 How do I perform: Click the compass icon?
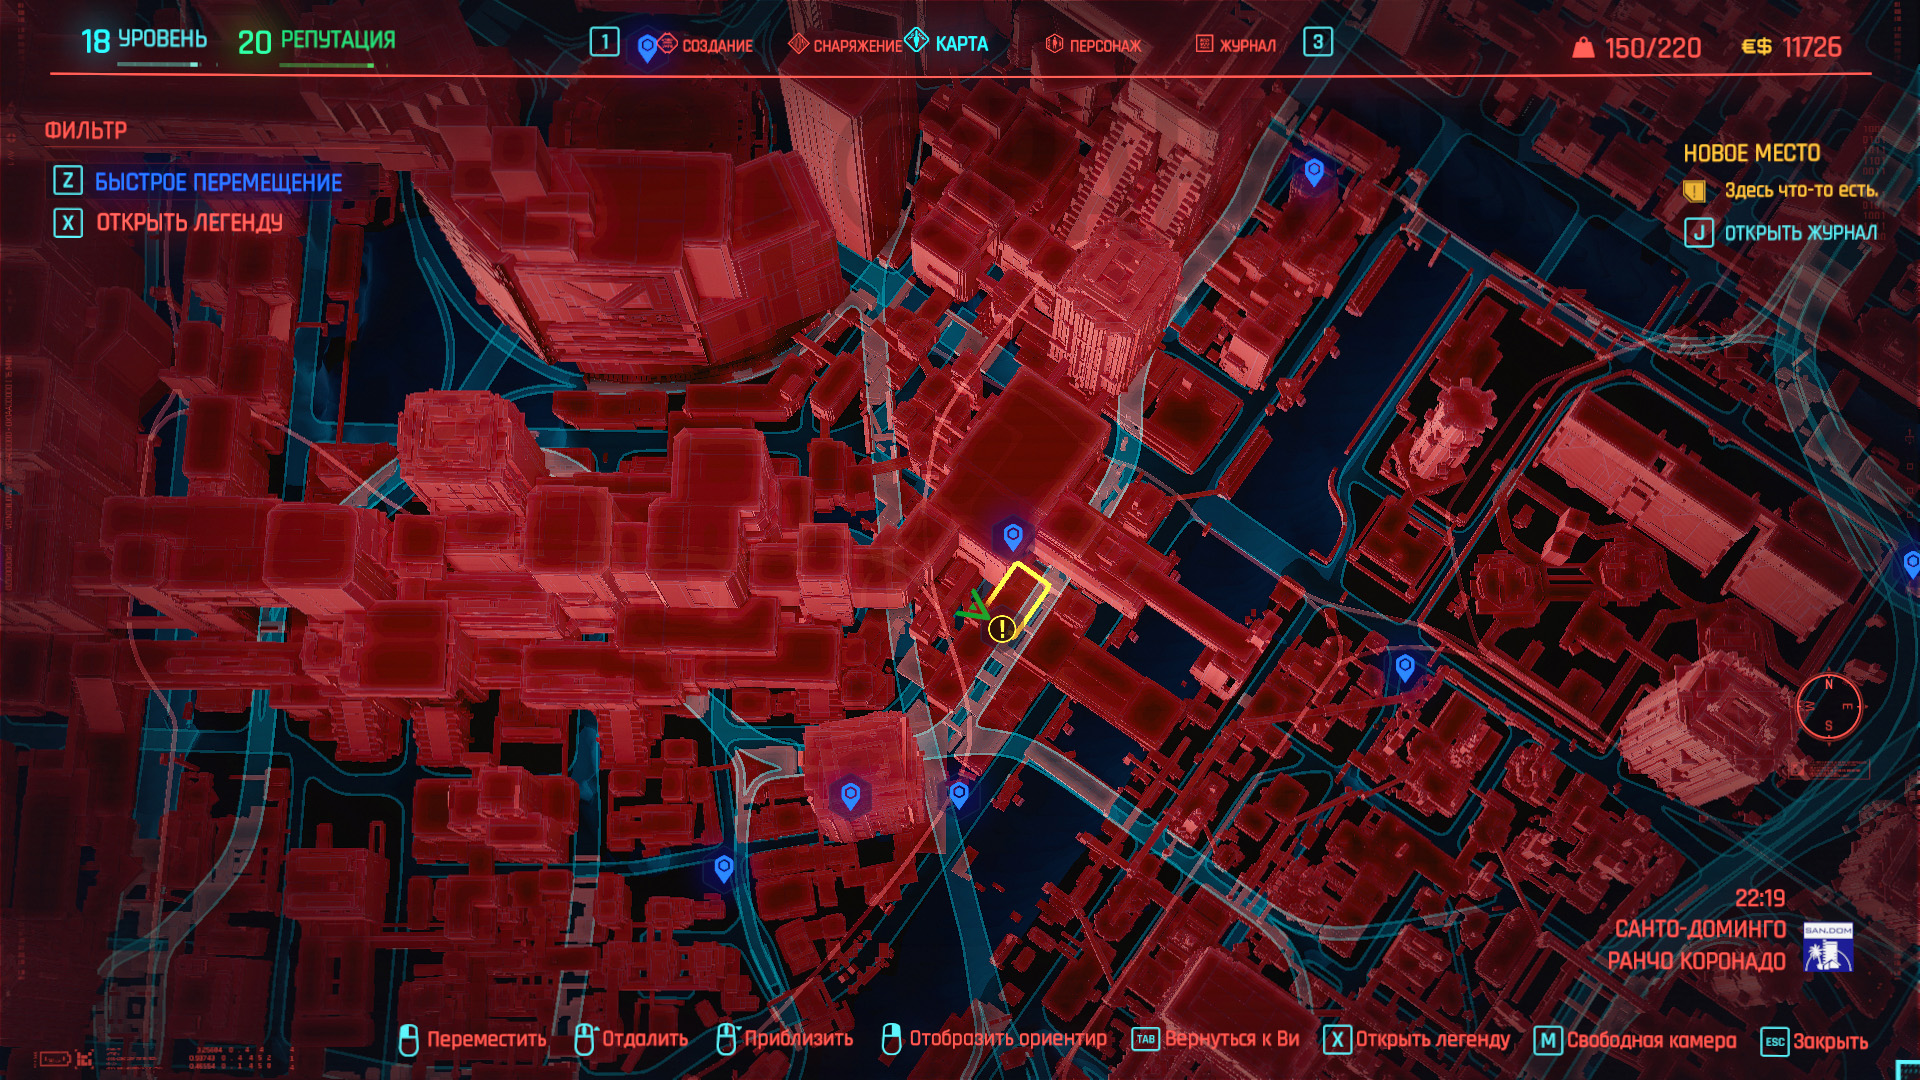click(1828, 707)
